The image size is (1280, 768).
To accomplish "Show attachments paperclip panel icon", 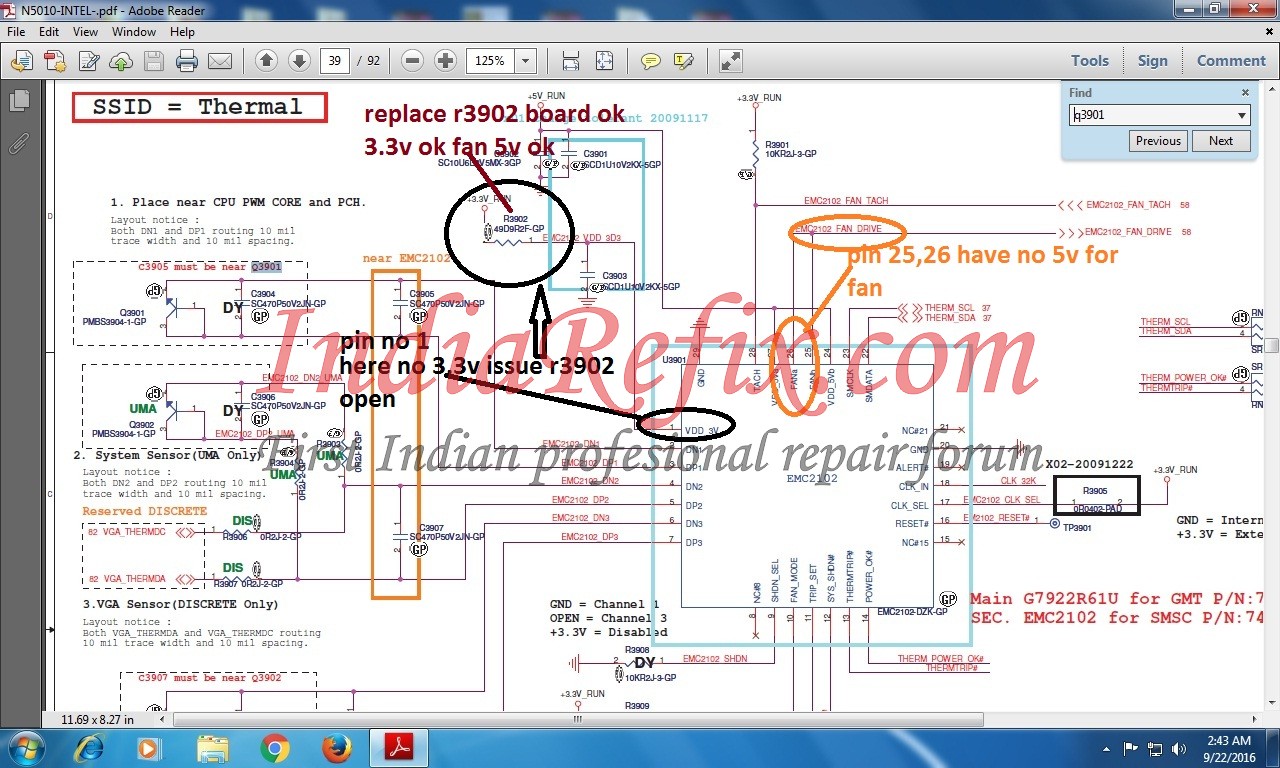I will coord(19,144).
